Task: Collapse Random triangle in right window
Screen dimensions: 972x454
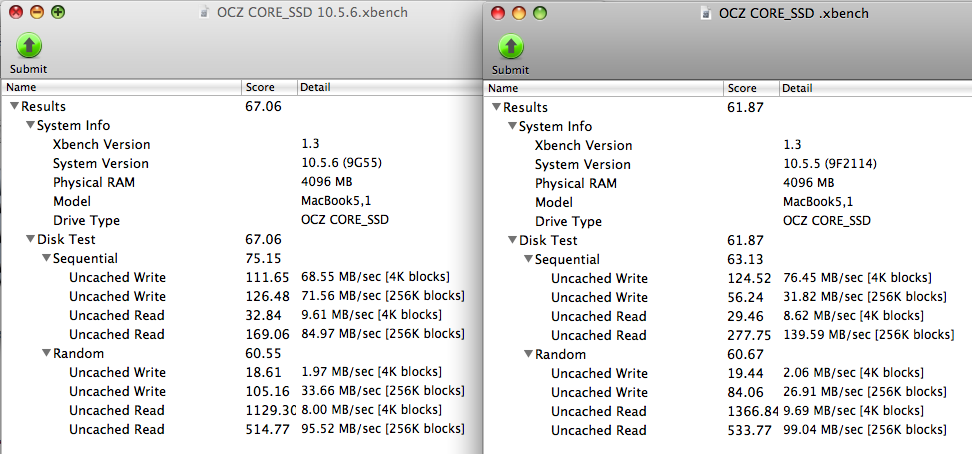Action: (x=528, y=355)
